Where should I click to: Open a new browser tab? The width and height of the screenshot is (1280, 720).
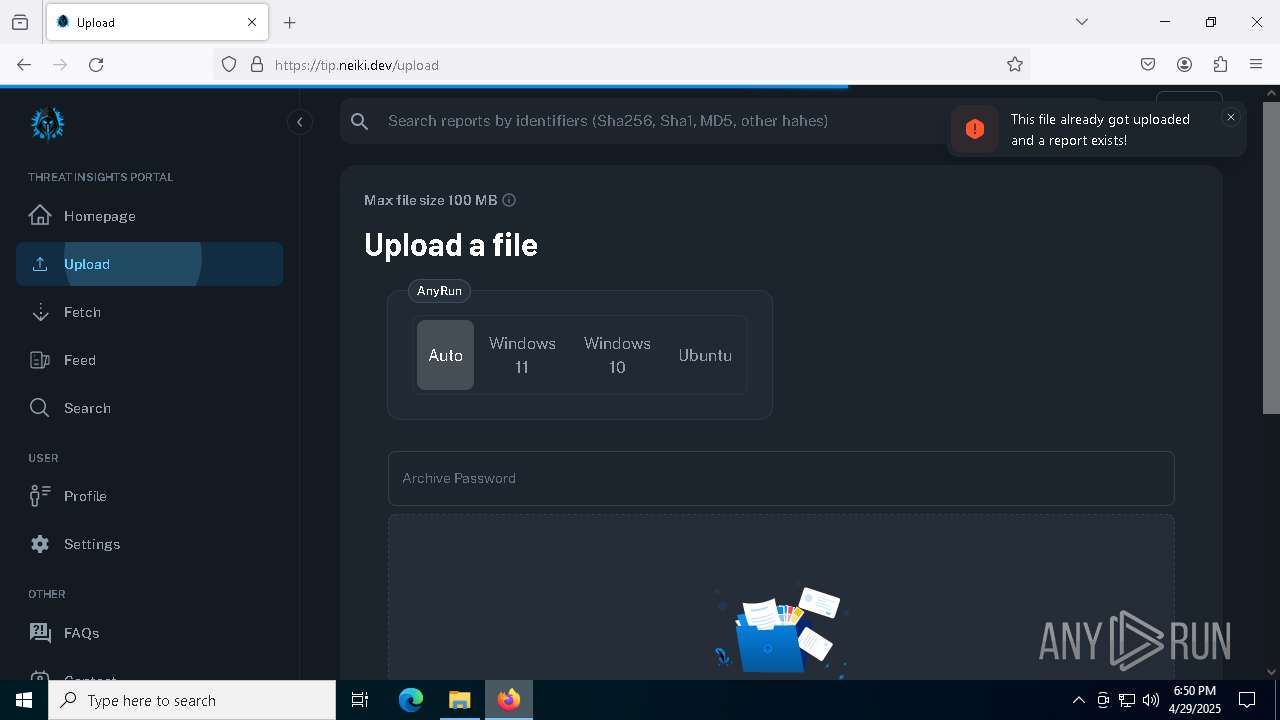point(290,22)
